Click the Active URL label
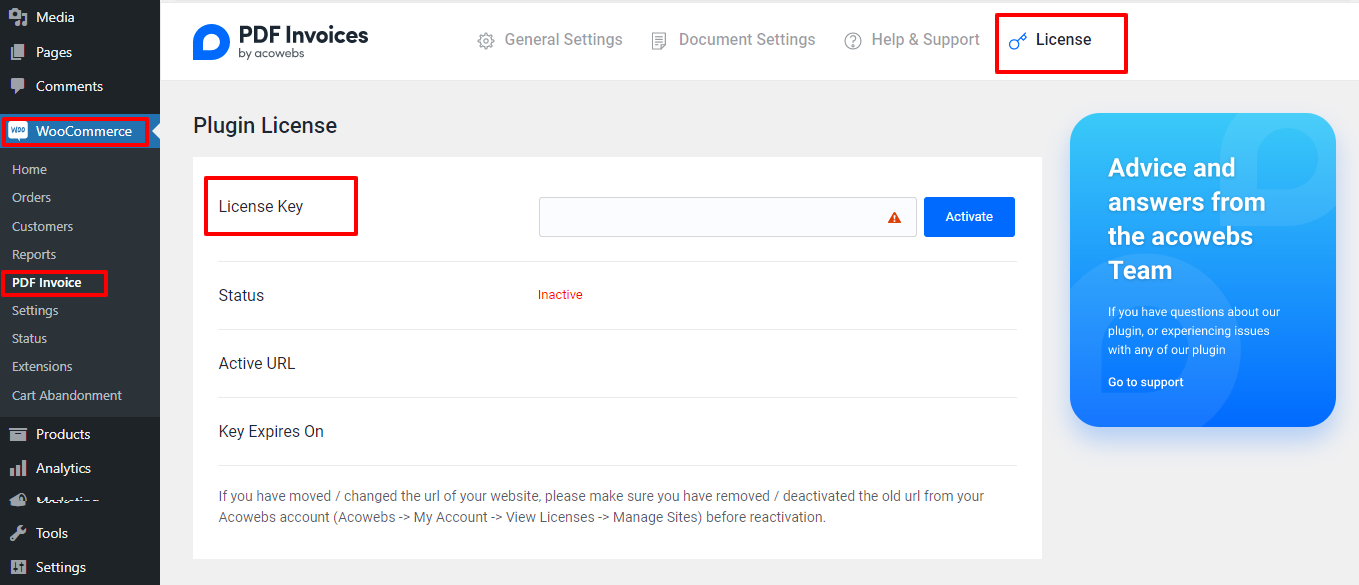 click(257, 364)
